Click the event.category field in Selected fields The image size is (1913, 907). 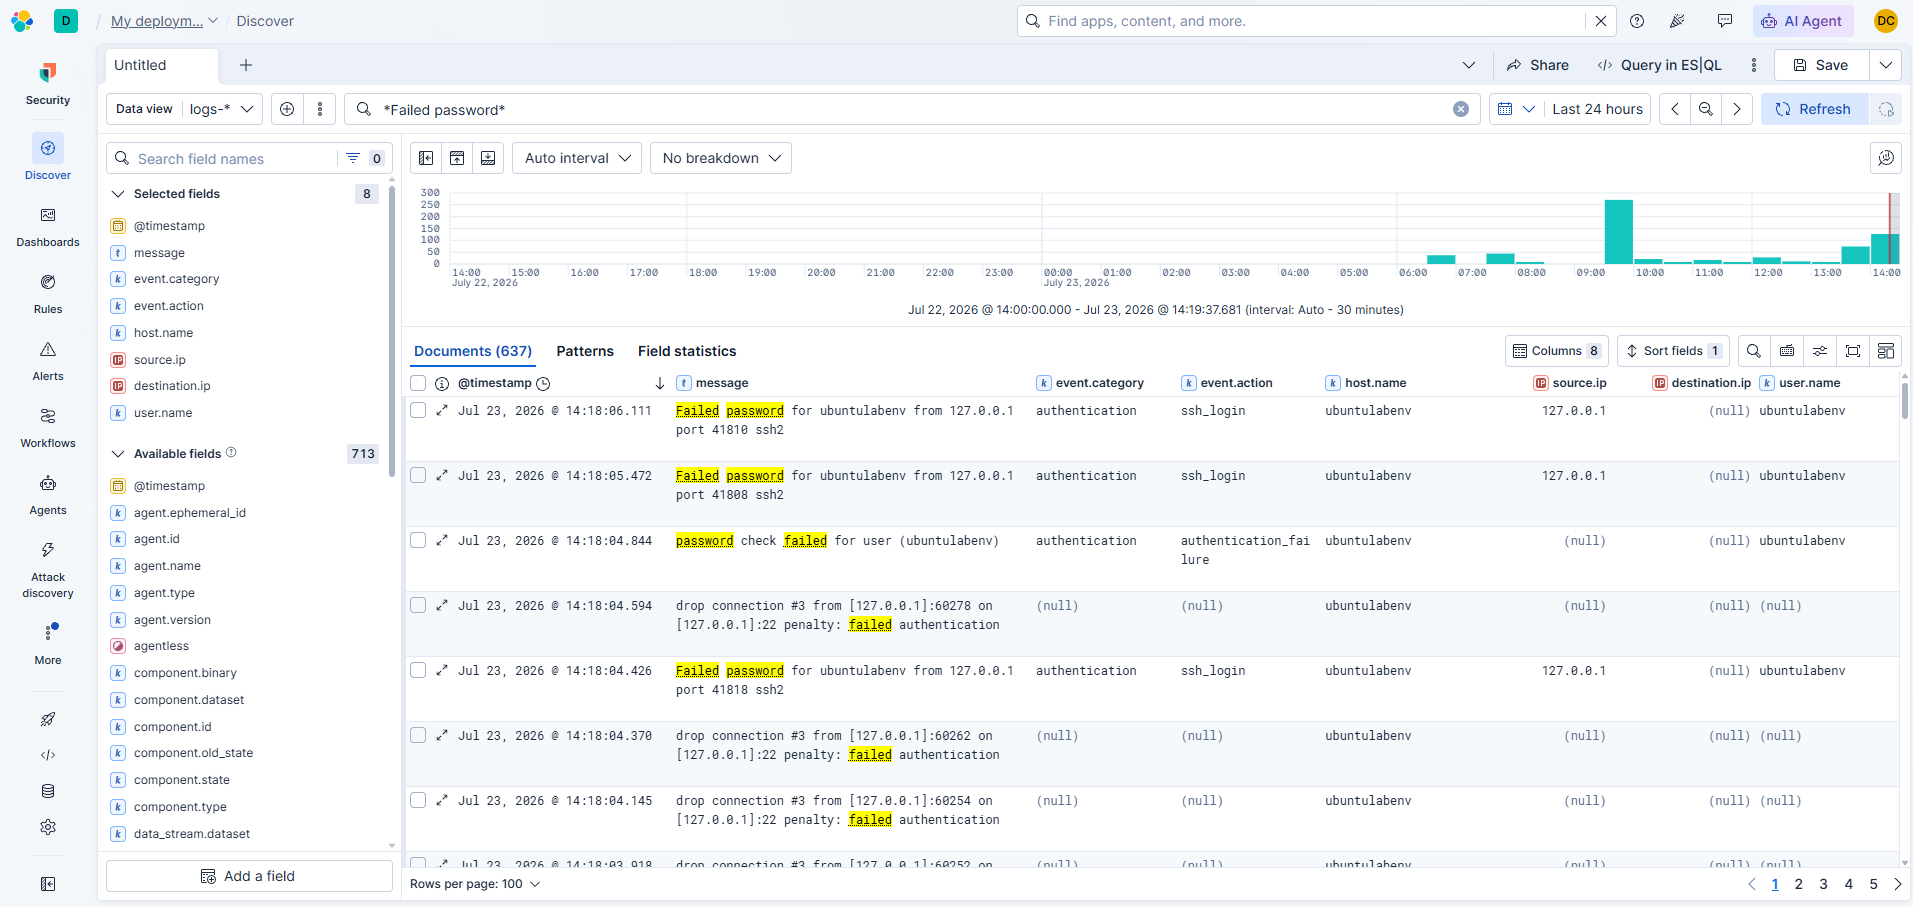(177, 279)
